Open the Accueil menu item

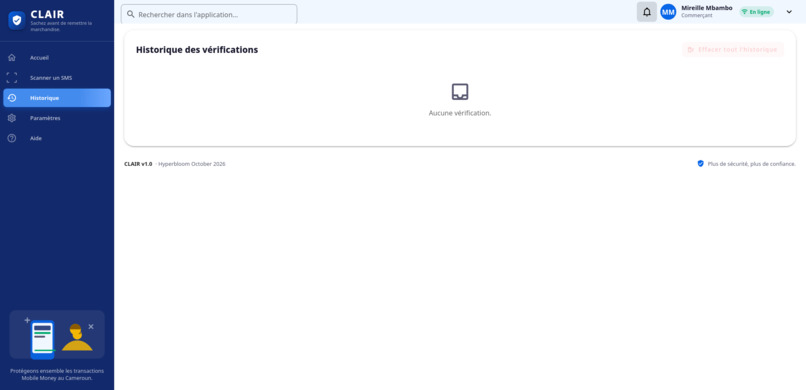pos(57,58)
